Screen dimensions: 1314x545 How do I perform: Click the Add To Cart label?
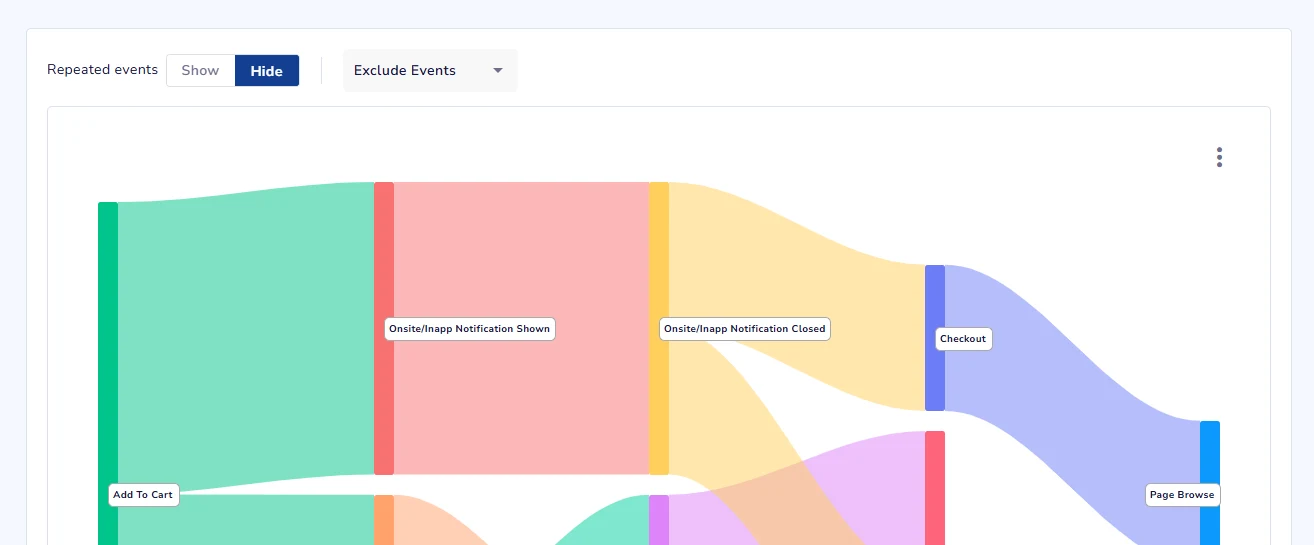pos(143,495)
